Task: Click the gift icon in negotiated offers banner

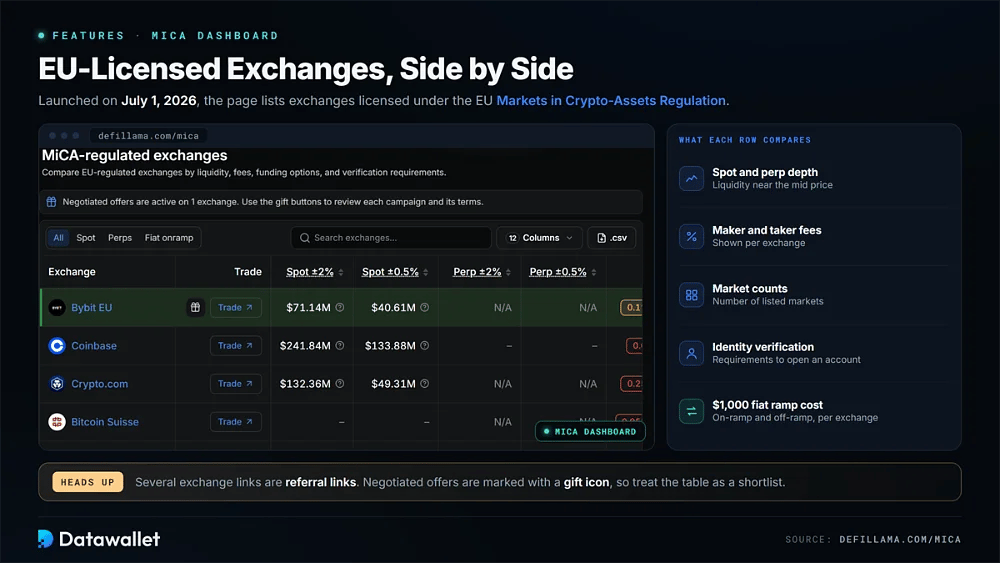Action: (51, 201)
